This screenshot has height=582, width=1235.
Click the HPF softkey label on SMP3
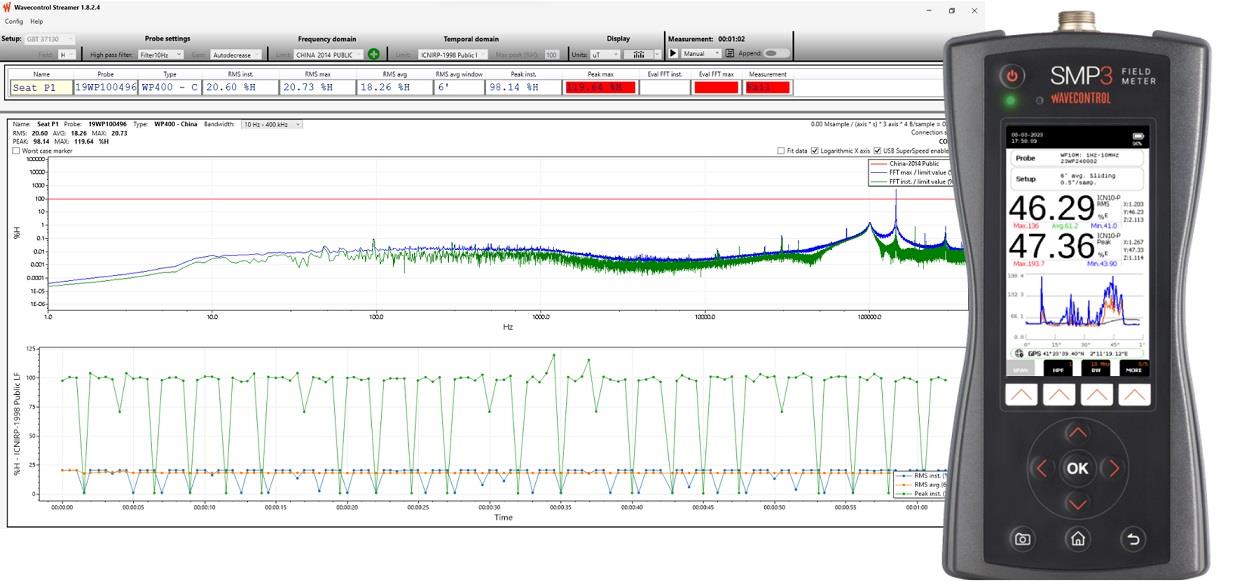[x=1058, y=368]
